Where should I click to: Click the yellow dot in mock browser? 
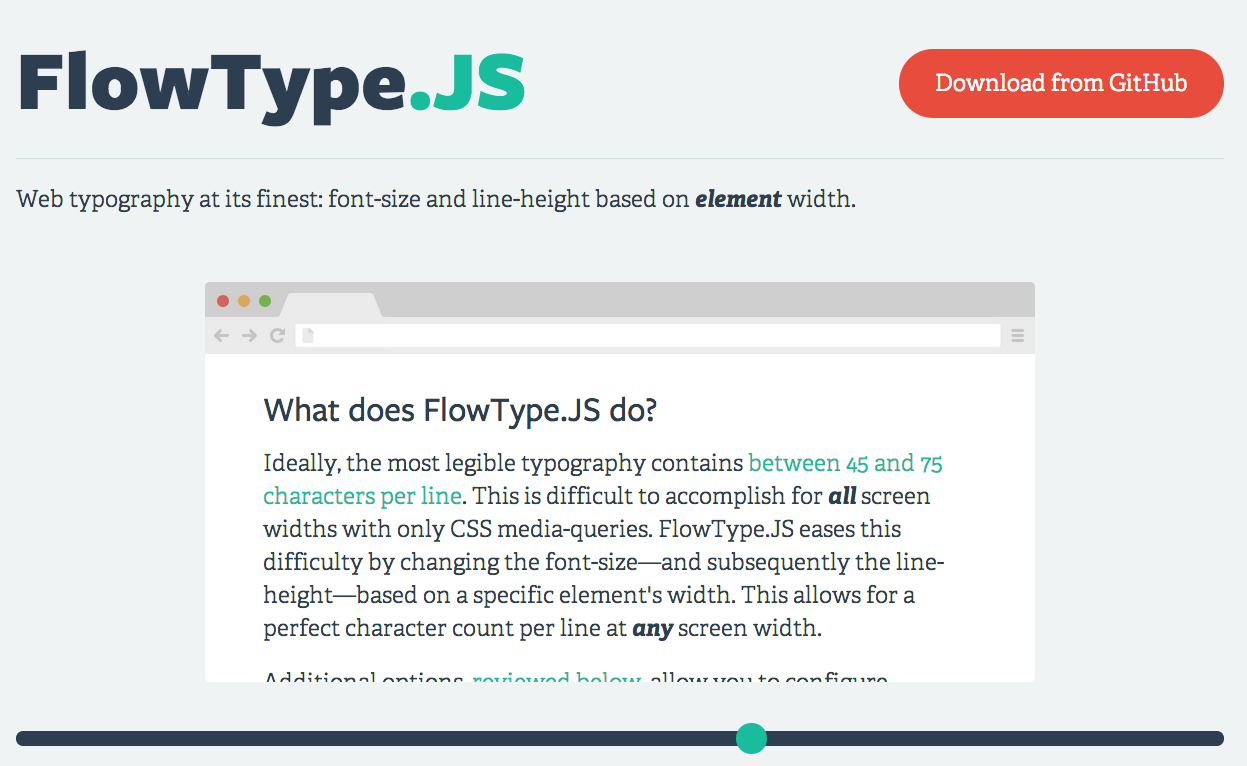(x=244, y=301)
